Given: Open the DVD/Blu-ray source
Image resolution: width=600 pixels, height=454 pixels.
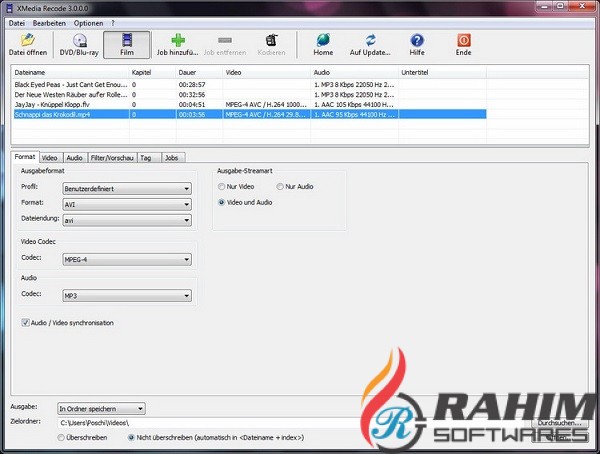Looking at the screenshot, I should (x=79, y=45).
